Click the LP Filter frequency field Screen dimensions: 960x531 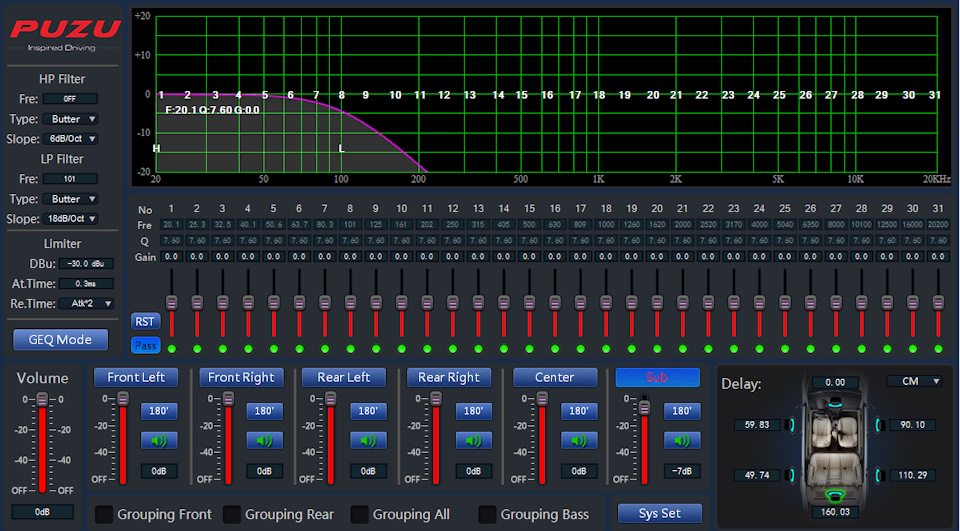[70, 179]
